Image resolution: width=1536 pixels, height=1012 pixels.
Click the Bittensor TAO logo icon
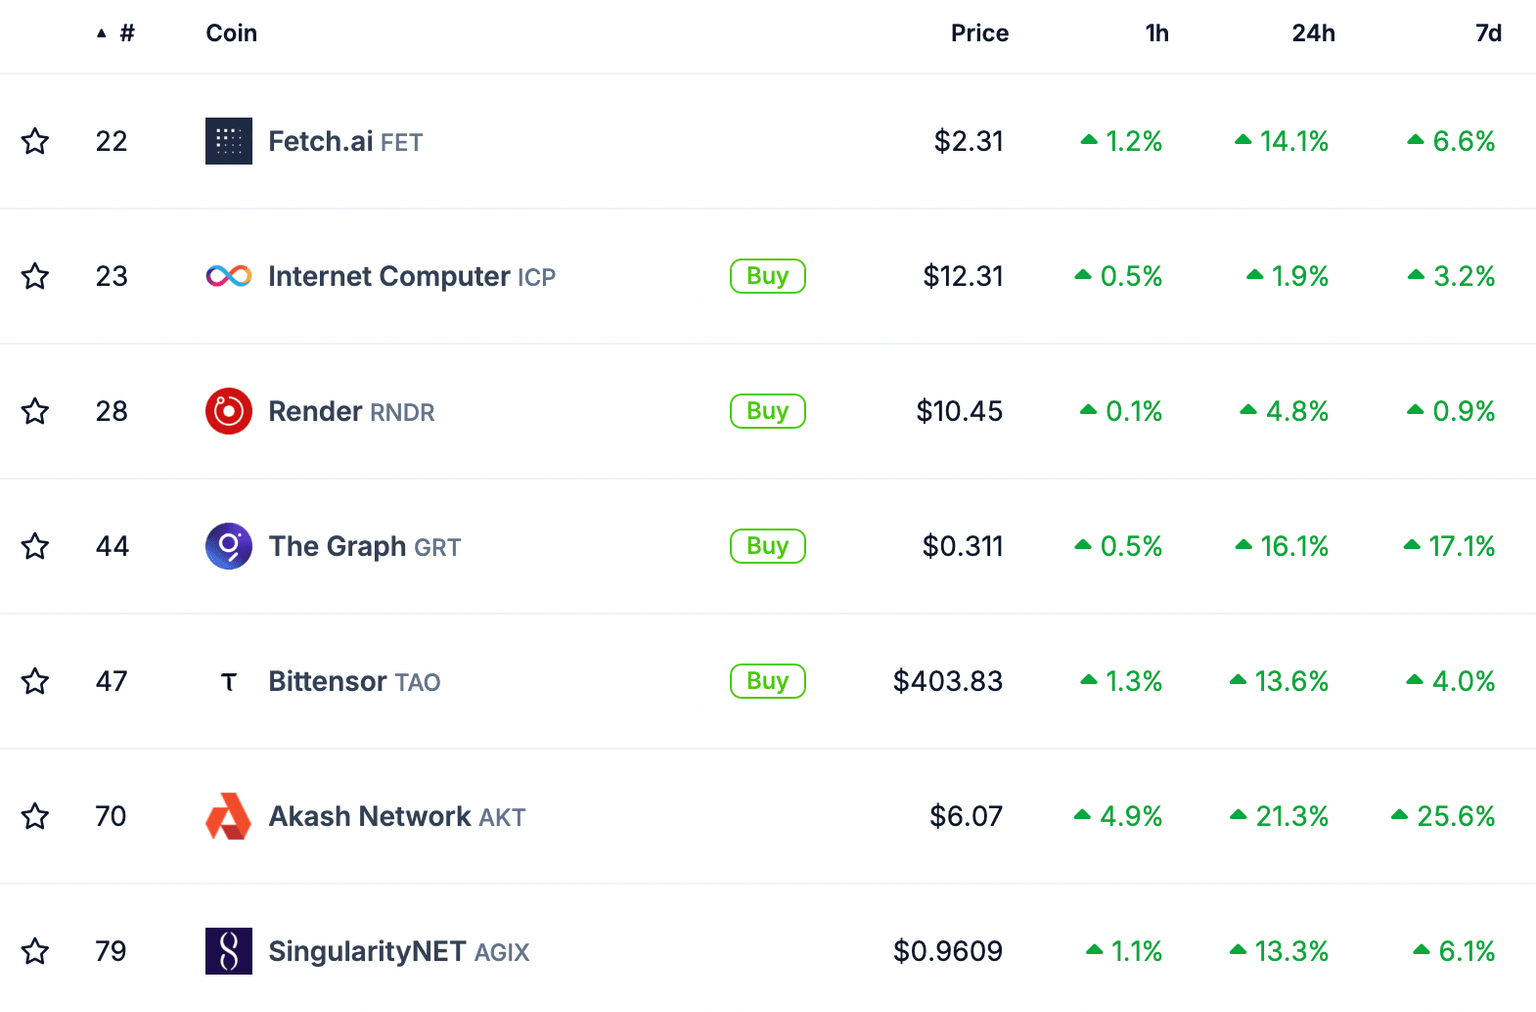coord(228,682)
